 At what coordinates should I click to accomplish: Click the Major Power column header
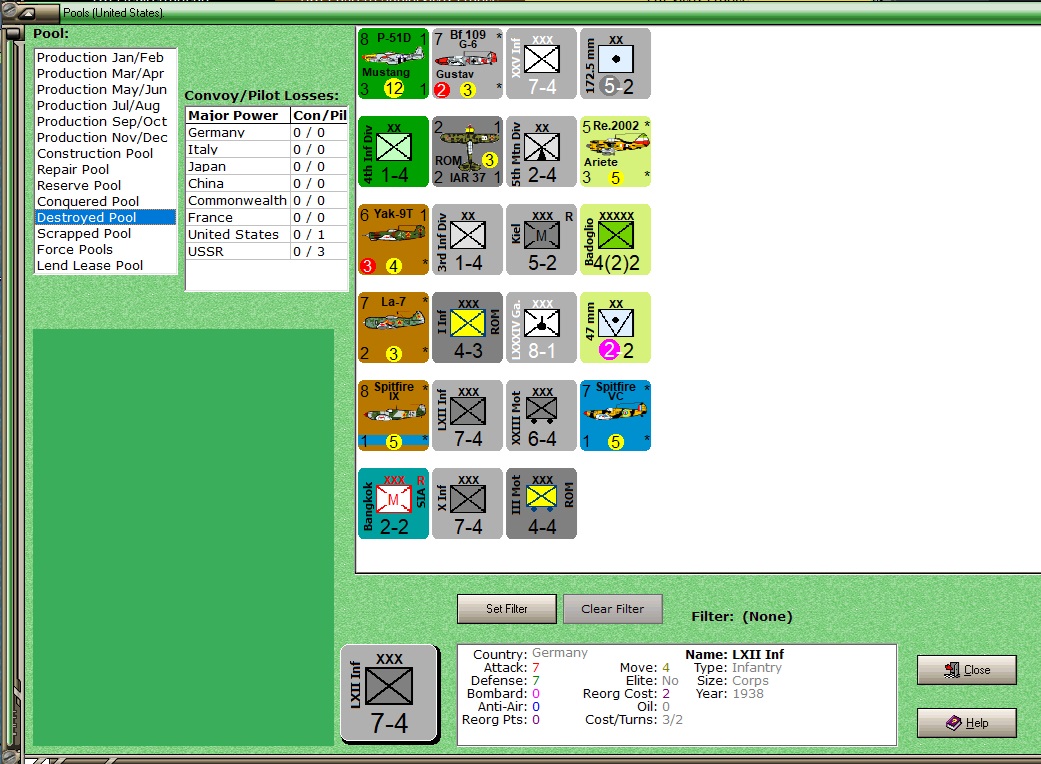[238, 115]
